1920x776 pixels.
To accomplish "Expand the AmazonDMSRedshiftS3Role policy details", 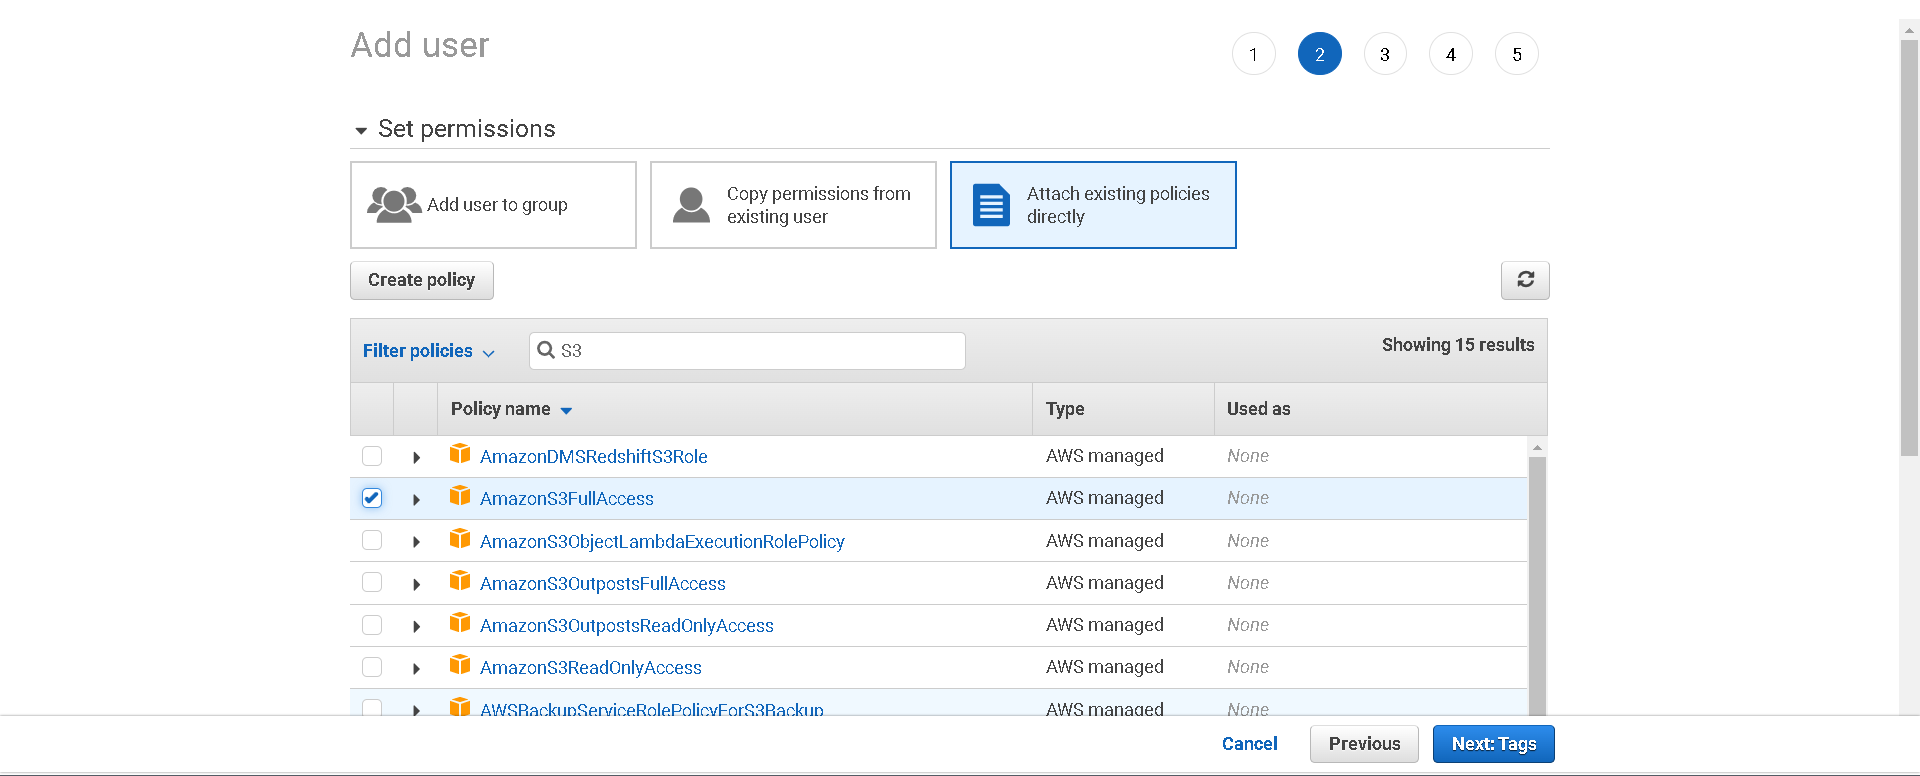I will [416, 457].
